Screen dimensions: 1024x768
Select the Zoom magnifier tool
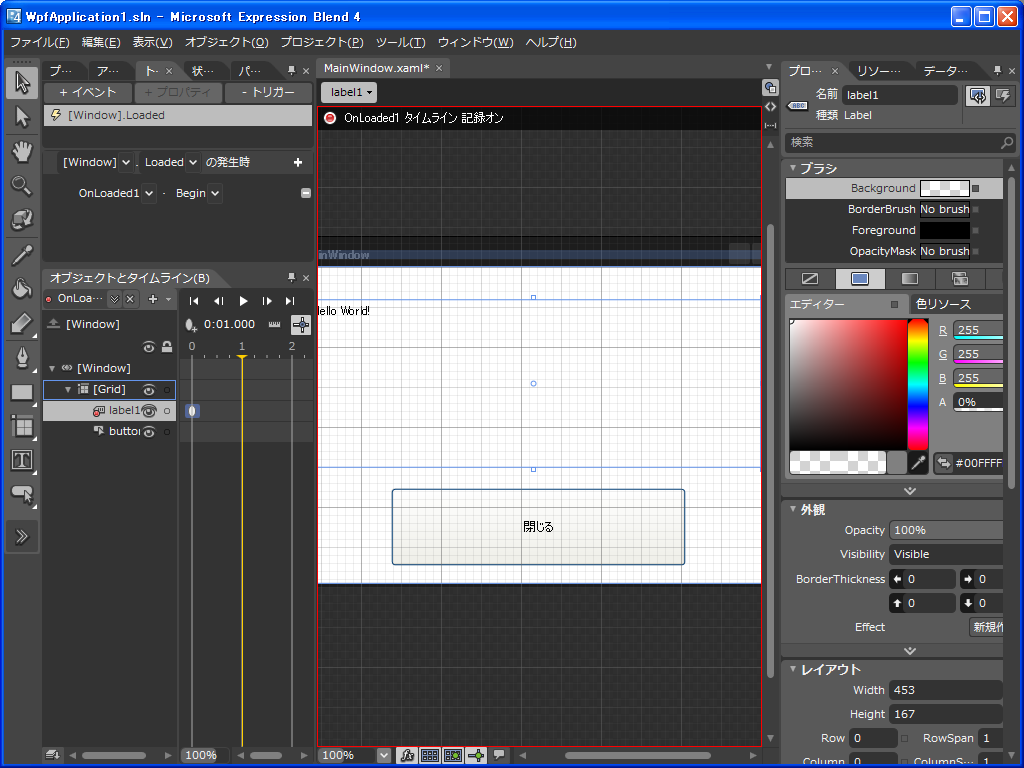(x=22, y=186)
